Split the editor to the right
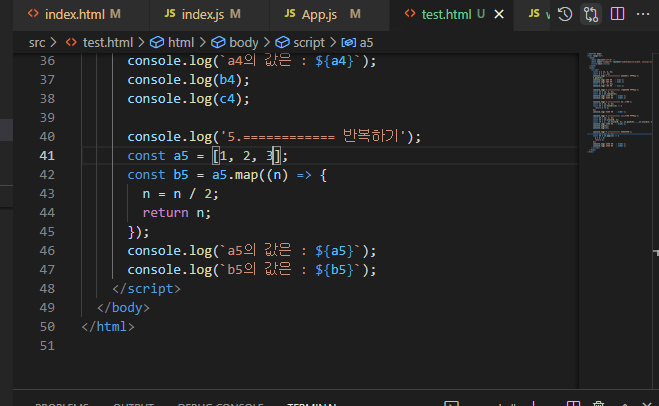This screenshot has height=406, width=659. [x=617, y=14]
